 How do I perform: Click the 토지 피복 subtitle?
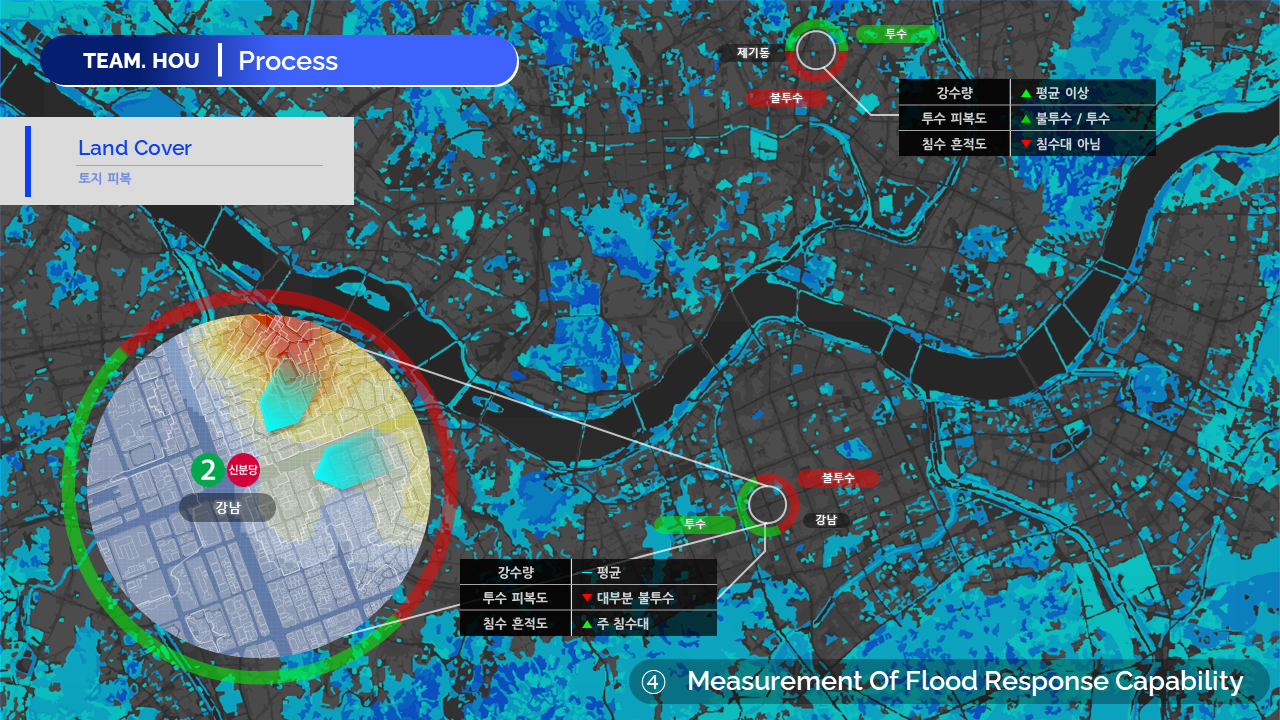(105, 179)
